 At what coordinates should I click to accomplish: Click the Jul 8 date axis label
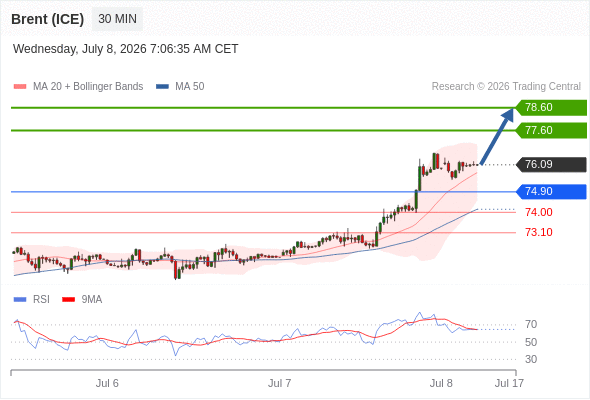coord(441,383)
